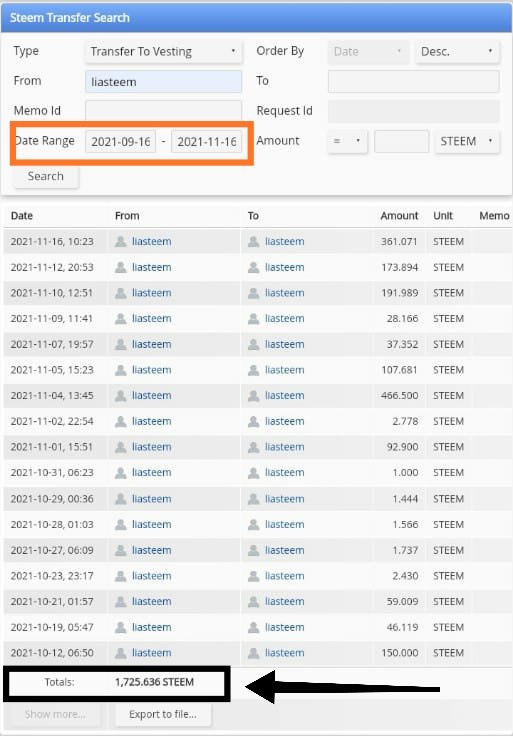Click the Memo Id input field
Screen dimensions: 513x736
click(163, 111)
